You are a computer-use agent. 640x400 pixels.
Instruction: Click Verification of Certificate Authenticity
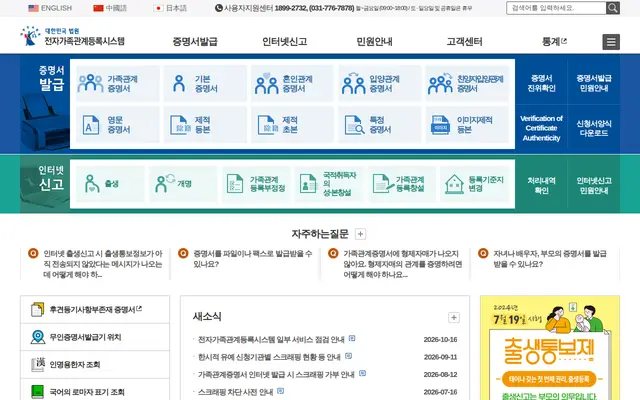pos(541,128)
